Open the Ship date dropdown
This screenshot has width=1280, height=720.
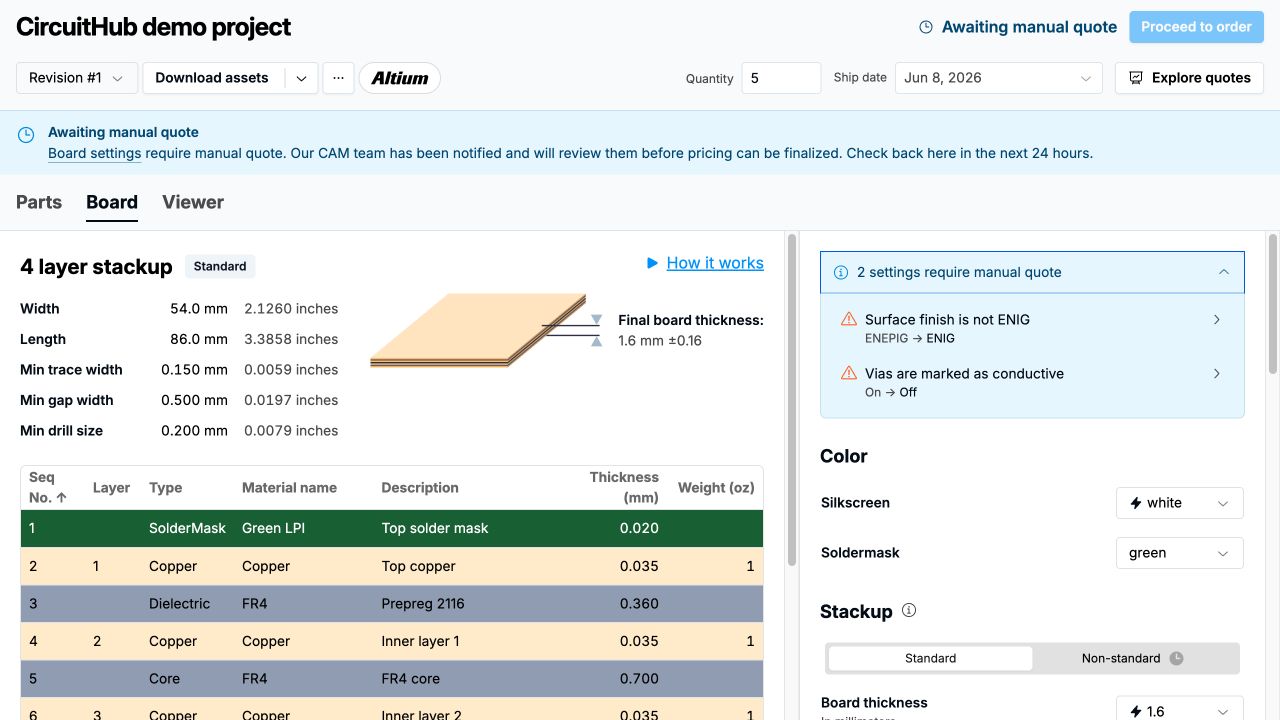coord(998,78)
